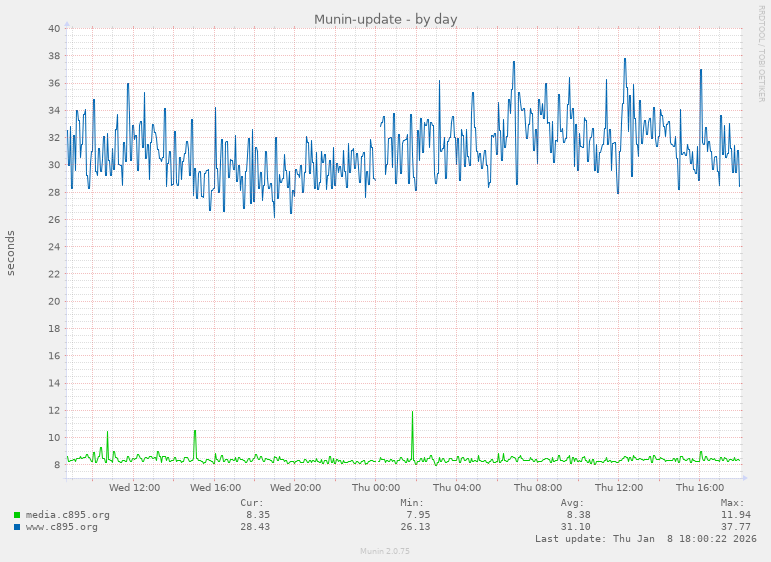Click the average value 31.10

576,527
